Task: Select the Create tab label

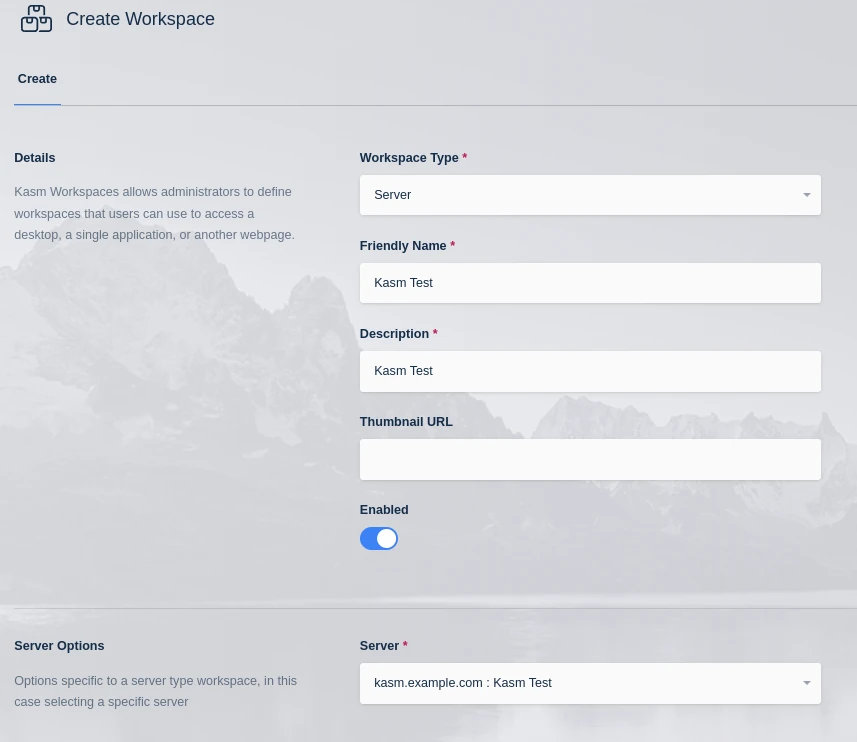Action: tap(37, 79)
